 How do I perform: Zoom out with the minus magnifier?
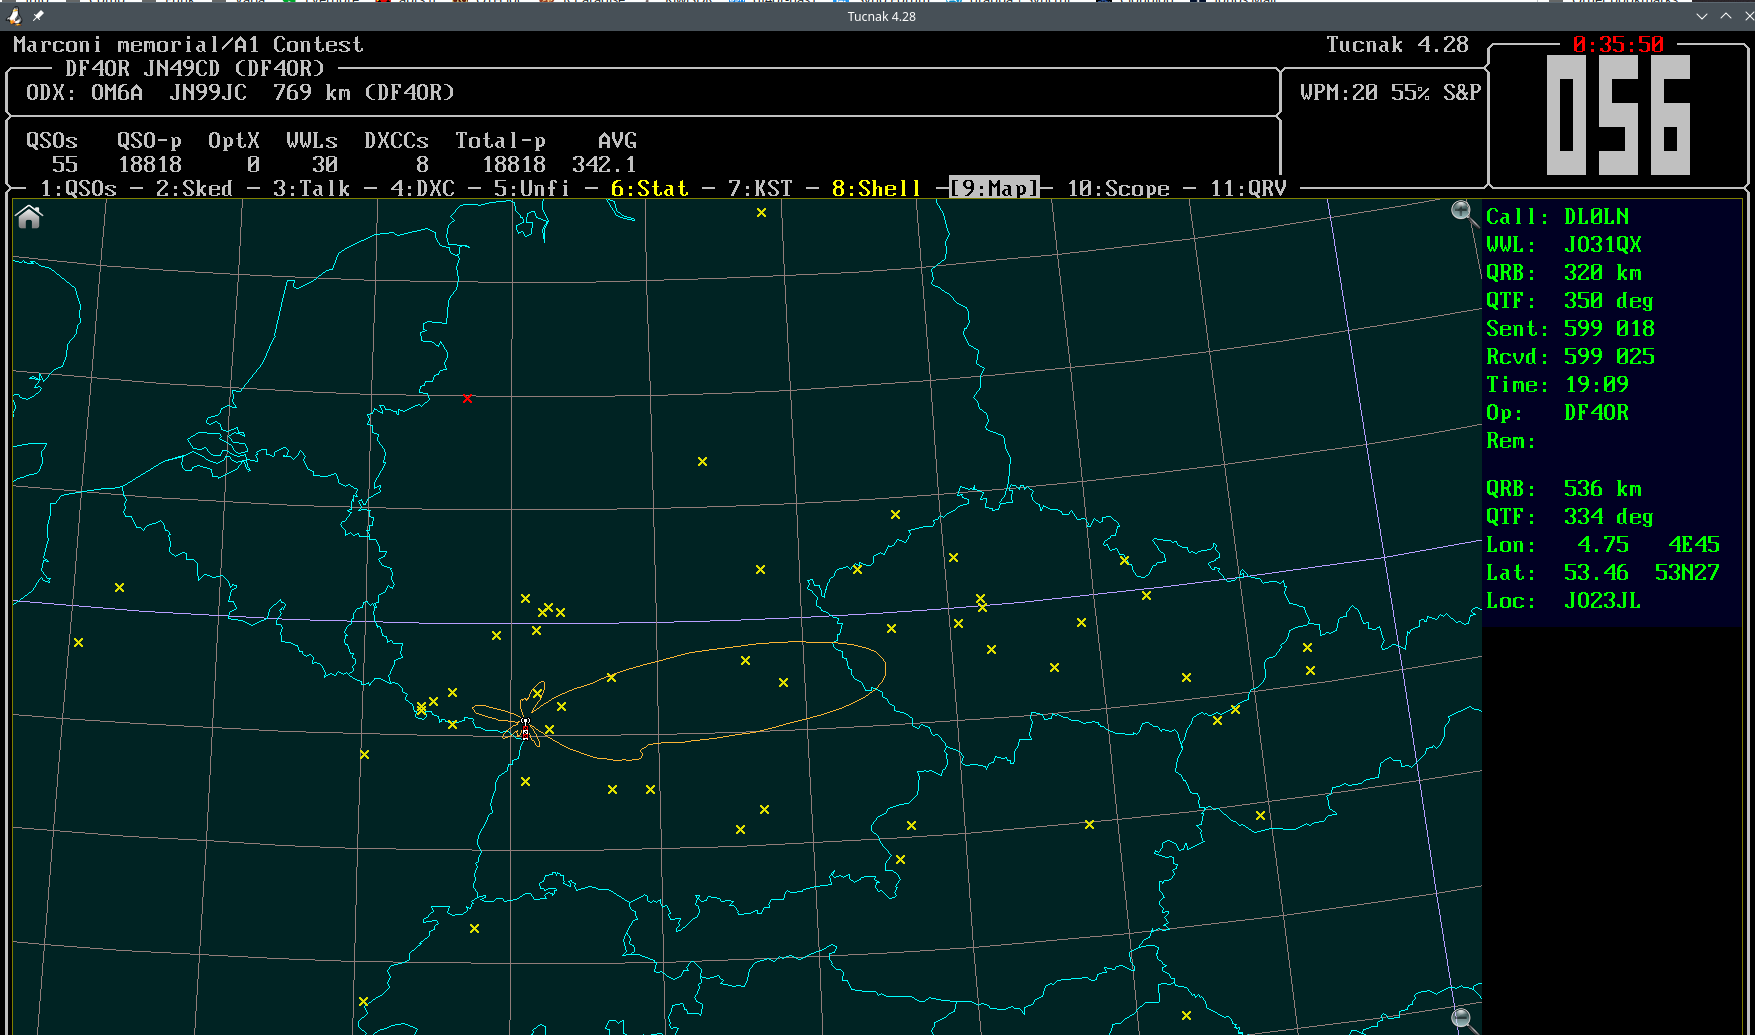pyautogui.click(x=1461, y=1018)
